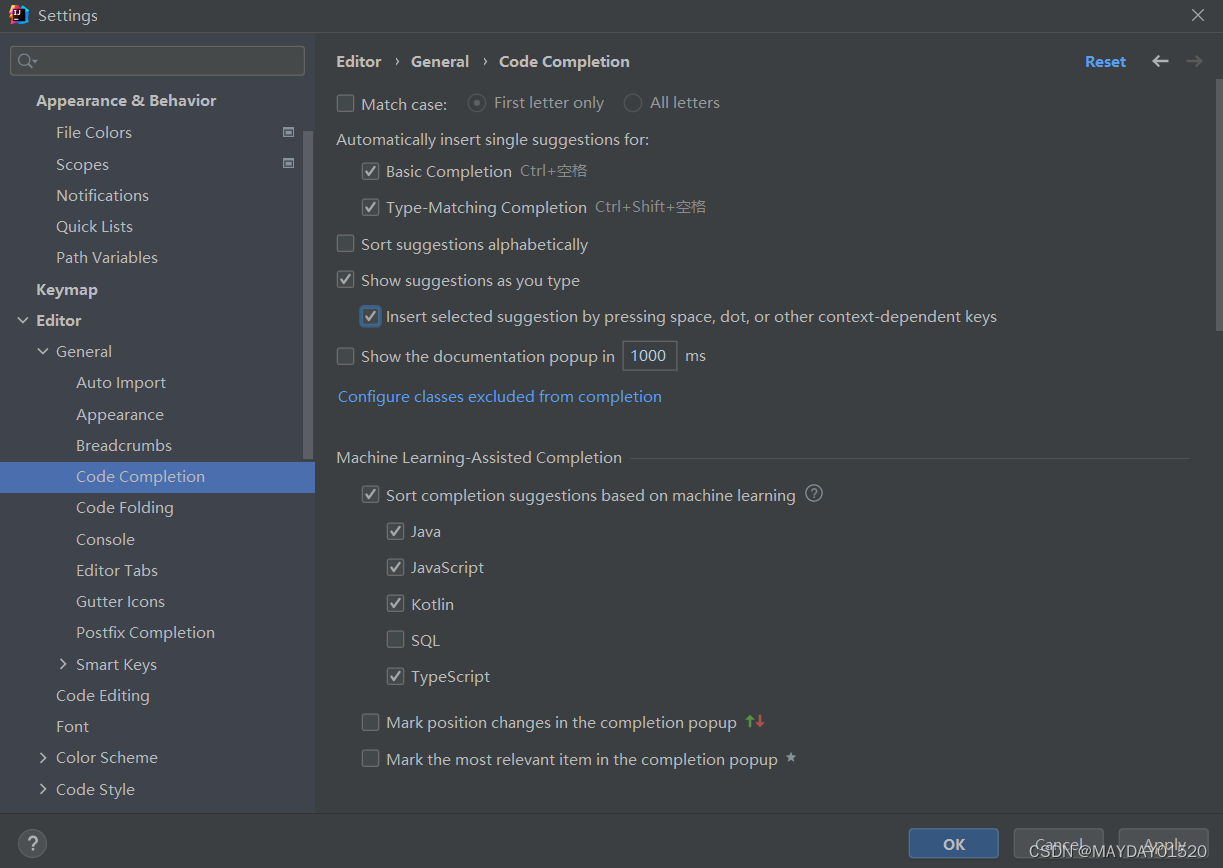Click the help question mark icon
This screenshot has height=868, width=1223.
[x=32, y=843]
